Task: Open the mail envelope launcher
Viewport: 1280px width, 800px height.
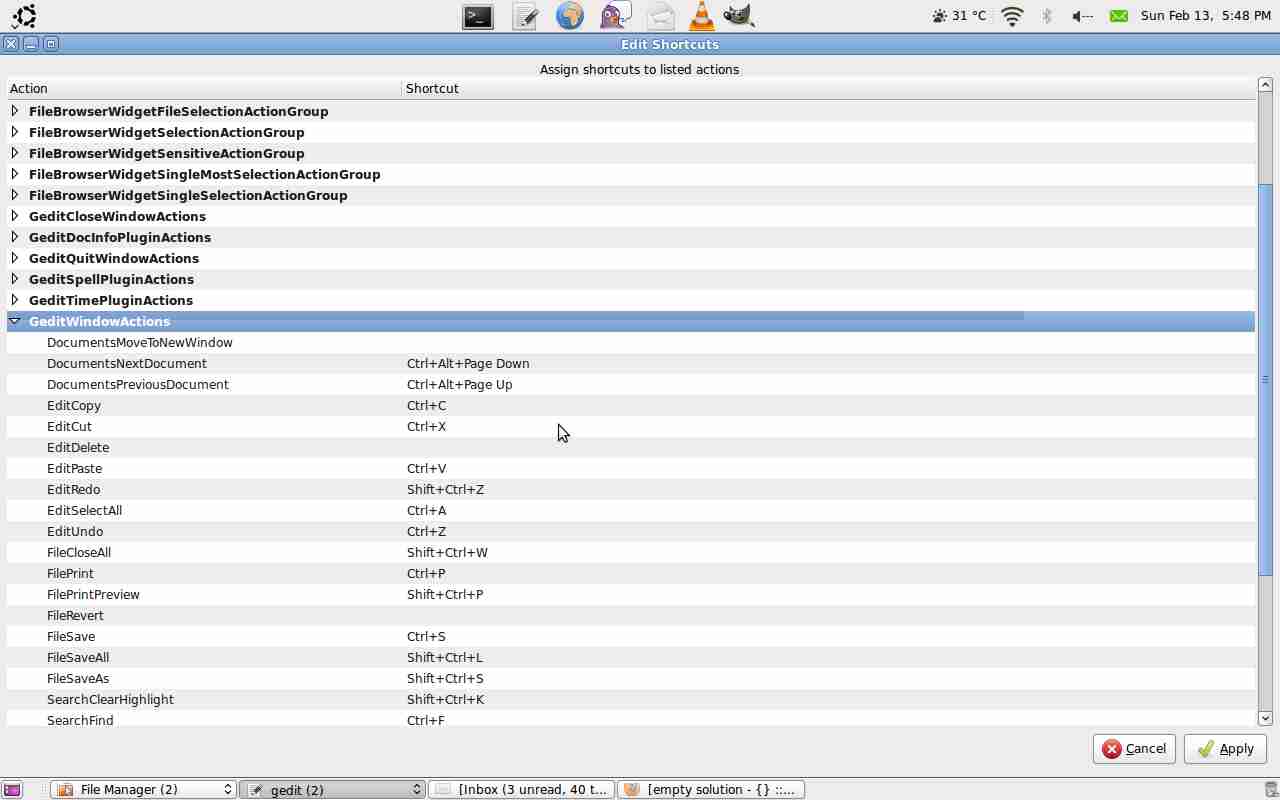Action: pyautogui.click(x=660, y=16)
